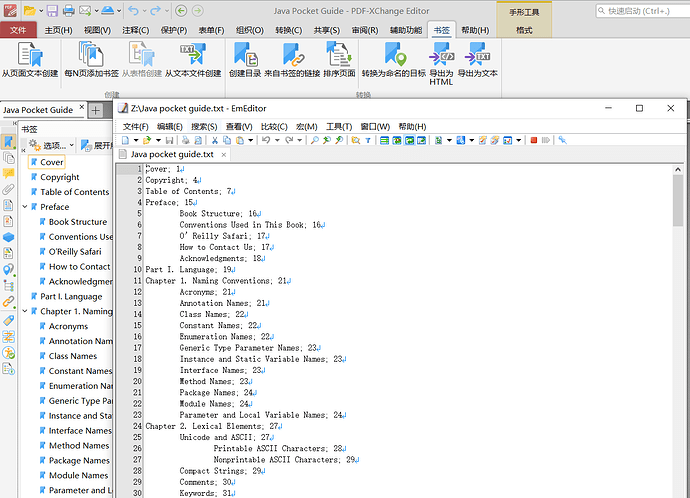The width and height of the screenshot is (690, 498).
Task: Convert to named destinations (转换为命名的目标)
Action: [x=394, y=60]
